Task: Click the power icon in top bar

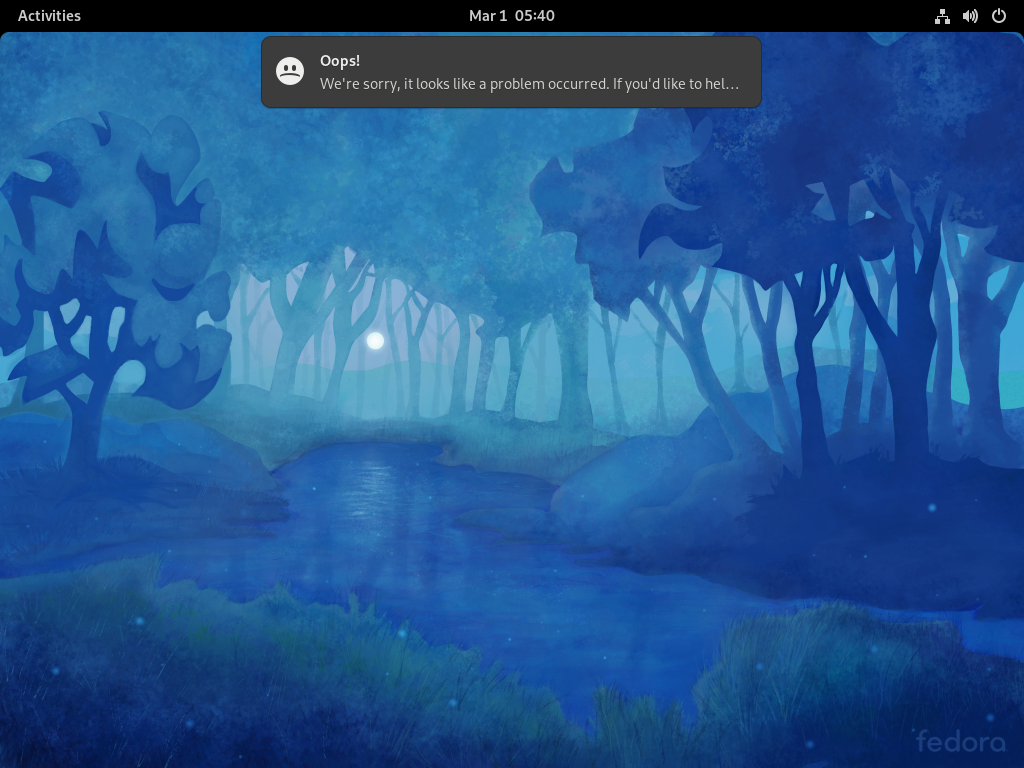Action: pyautogui.click(x=999, y=16)
